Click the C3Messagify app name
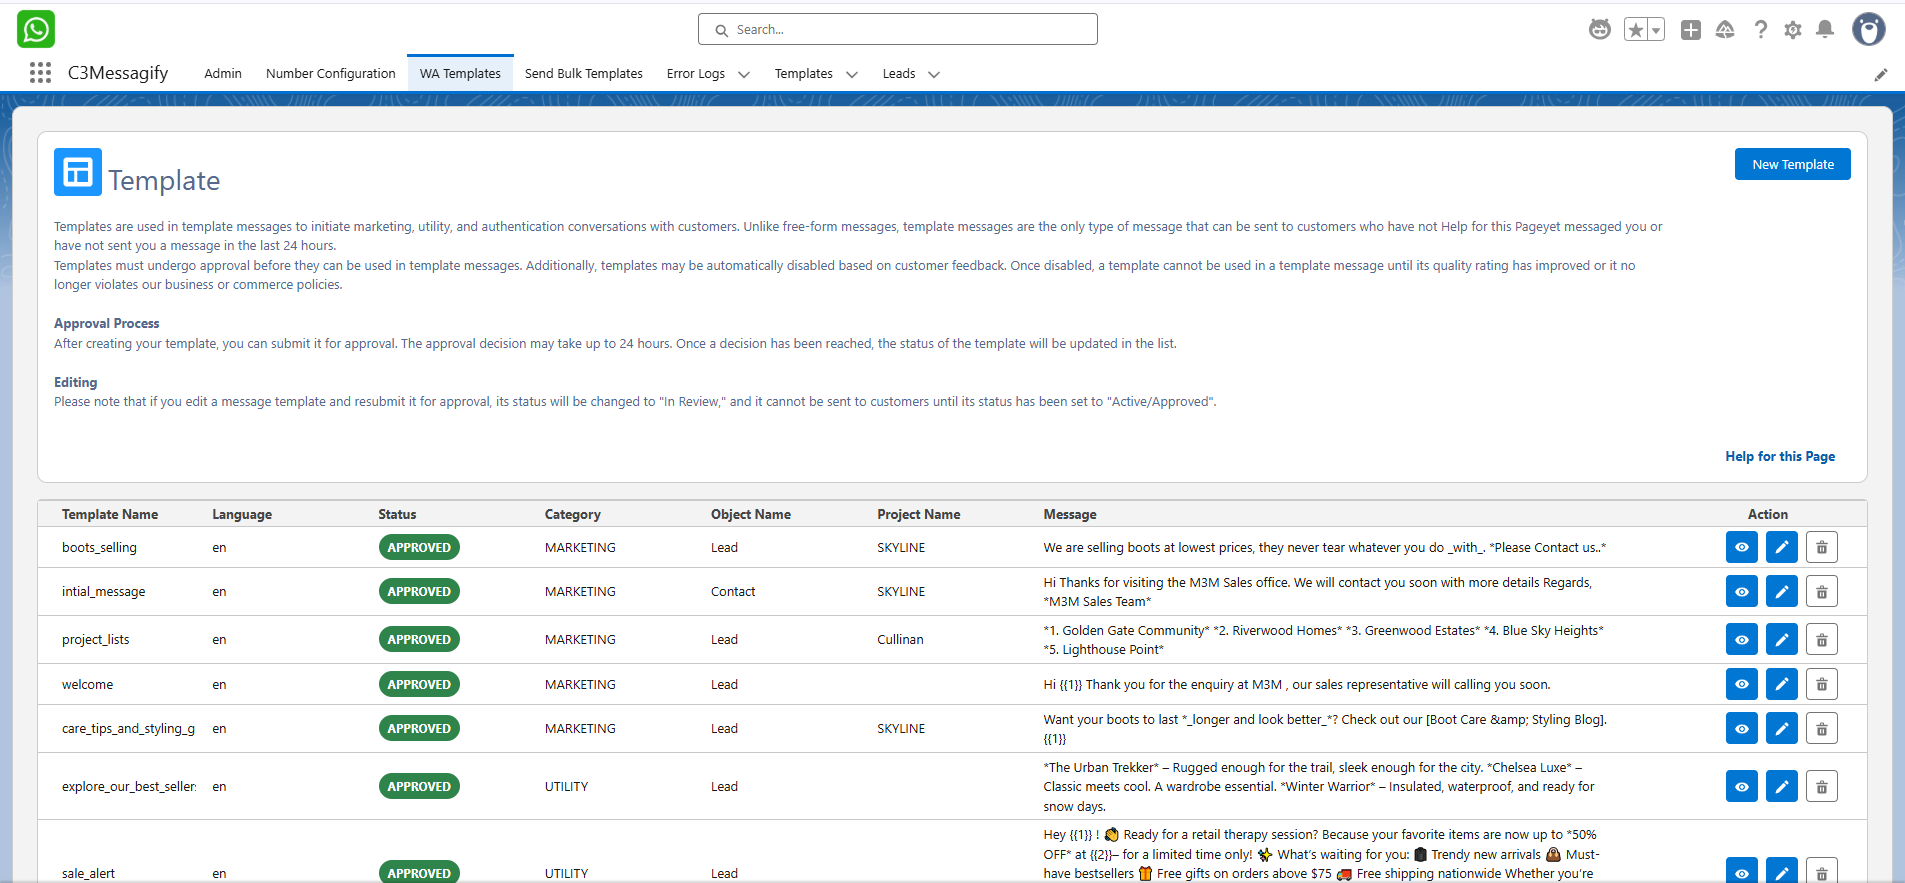Image resolution: width=1905 pixels, height=883 pixels. pyautogui.click(x=118, y=73)
